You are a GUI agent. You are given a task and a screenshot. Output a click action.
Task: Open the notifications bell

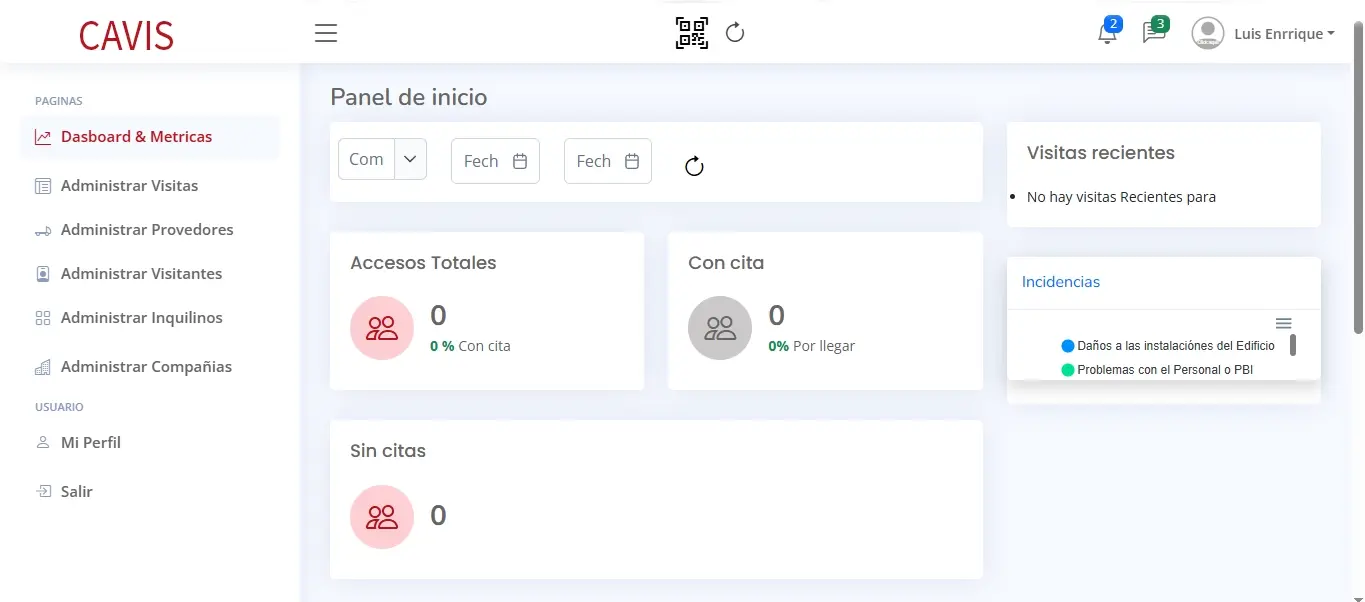(1106, 34)
